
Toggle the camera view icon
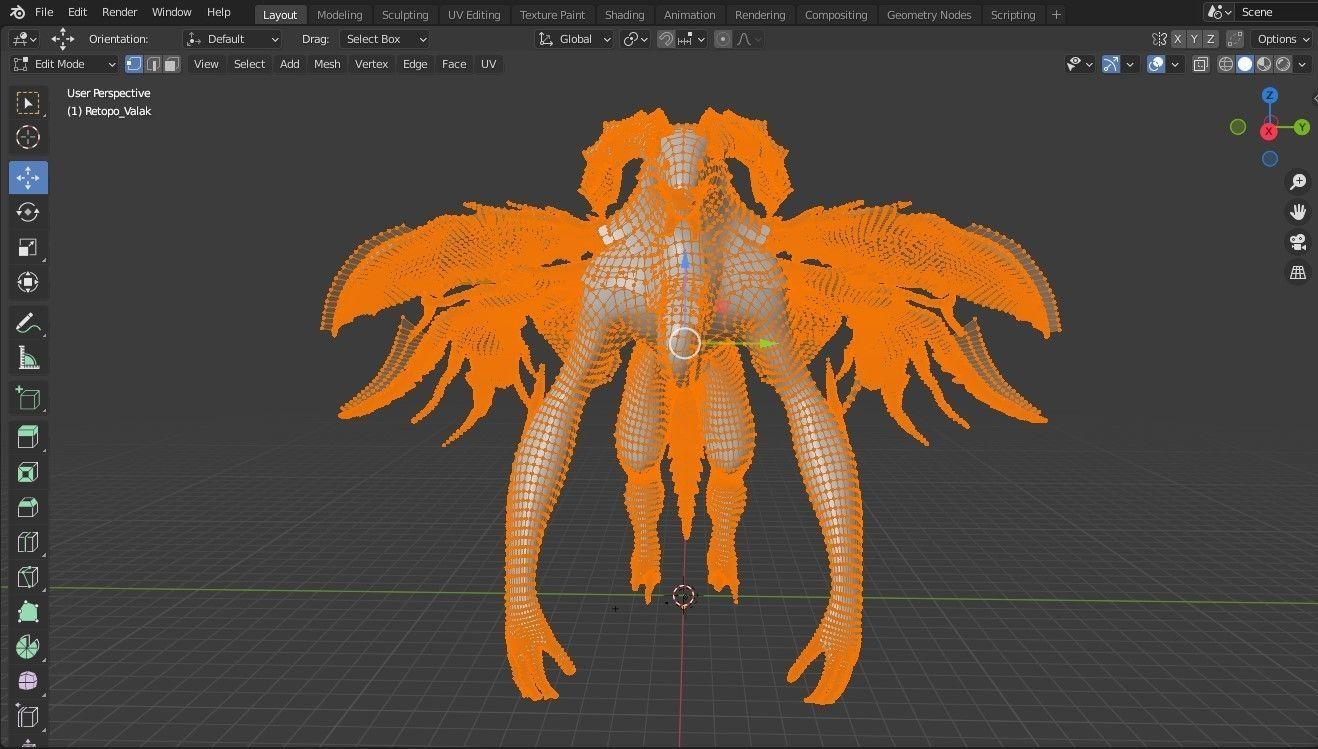pyautogui.click(x=1298, y=242)
